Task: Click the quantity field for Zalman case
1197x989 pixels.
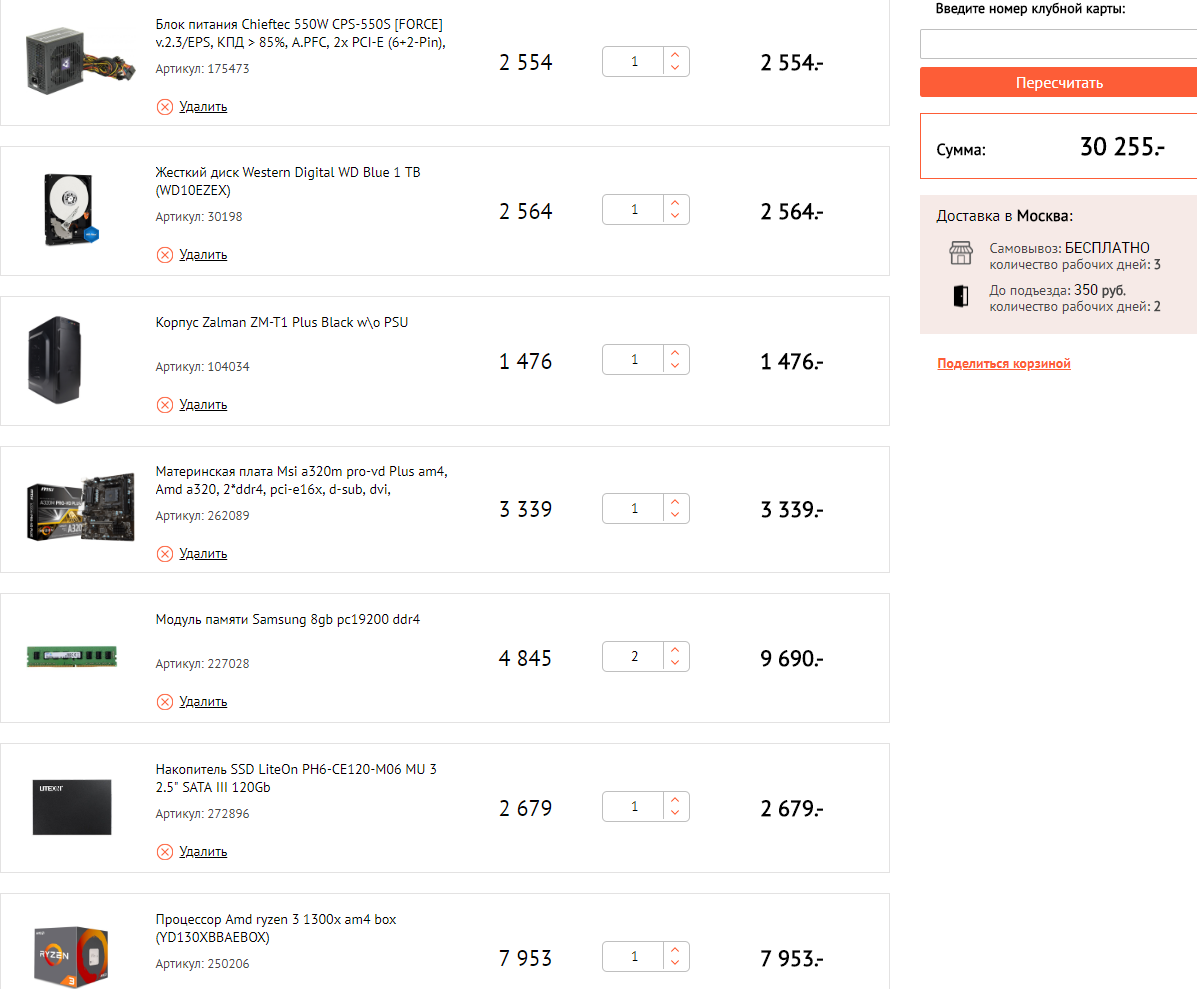Action: coord(634,360)
